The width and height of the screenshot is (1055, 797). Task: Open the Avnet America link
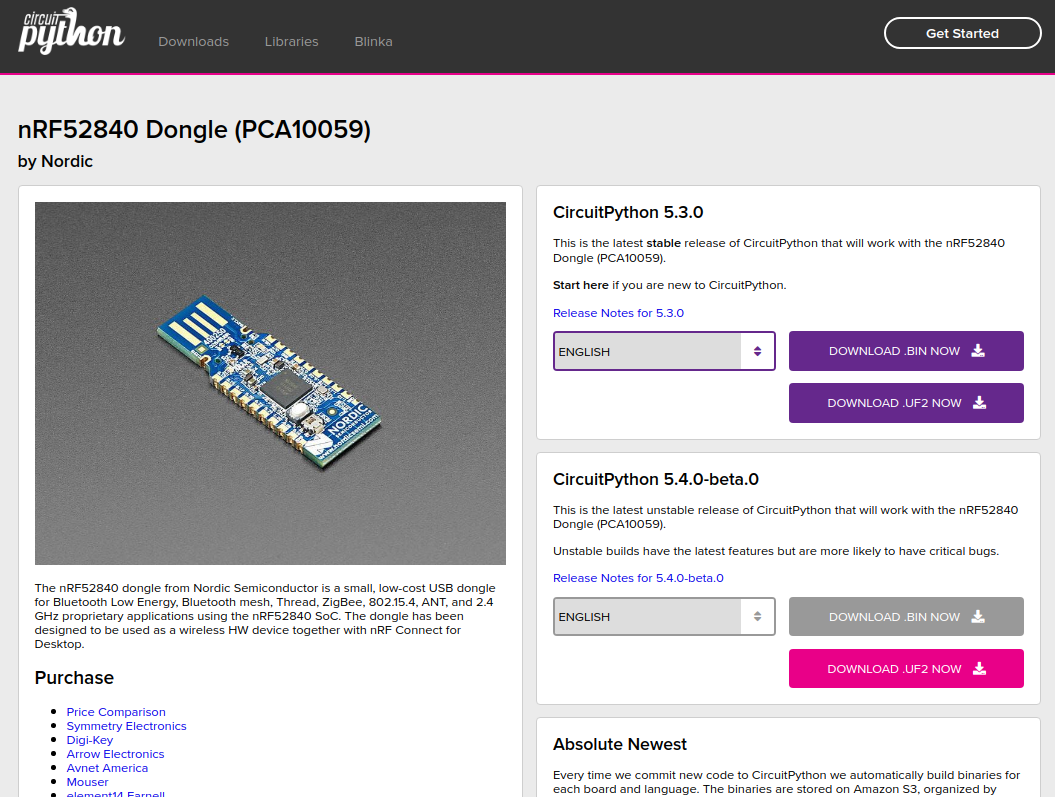click(107, 768)
